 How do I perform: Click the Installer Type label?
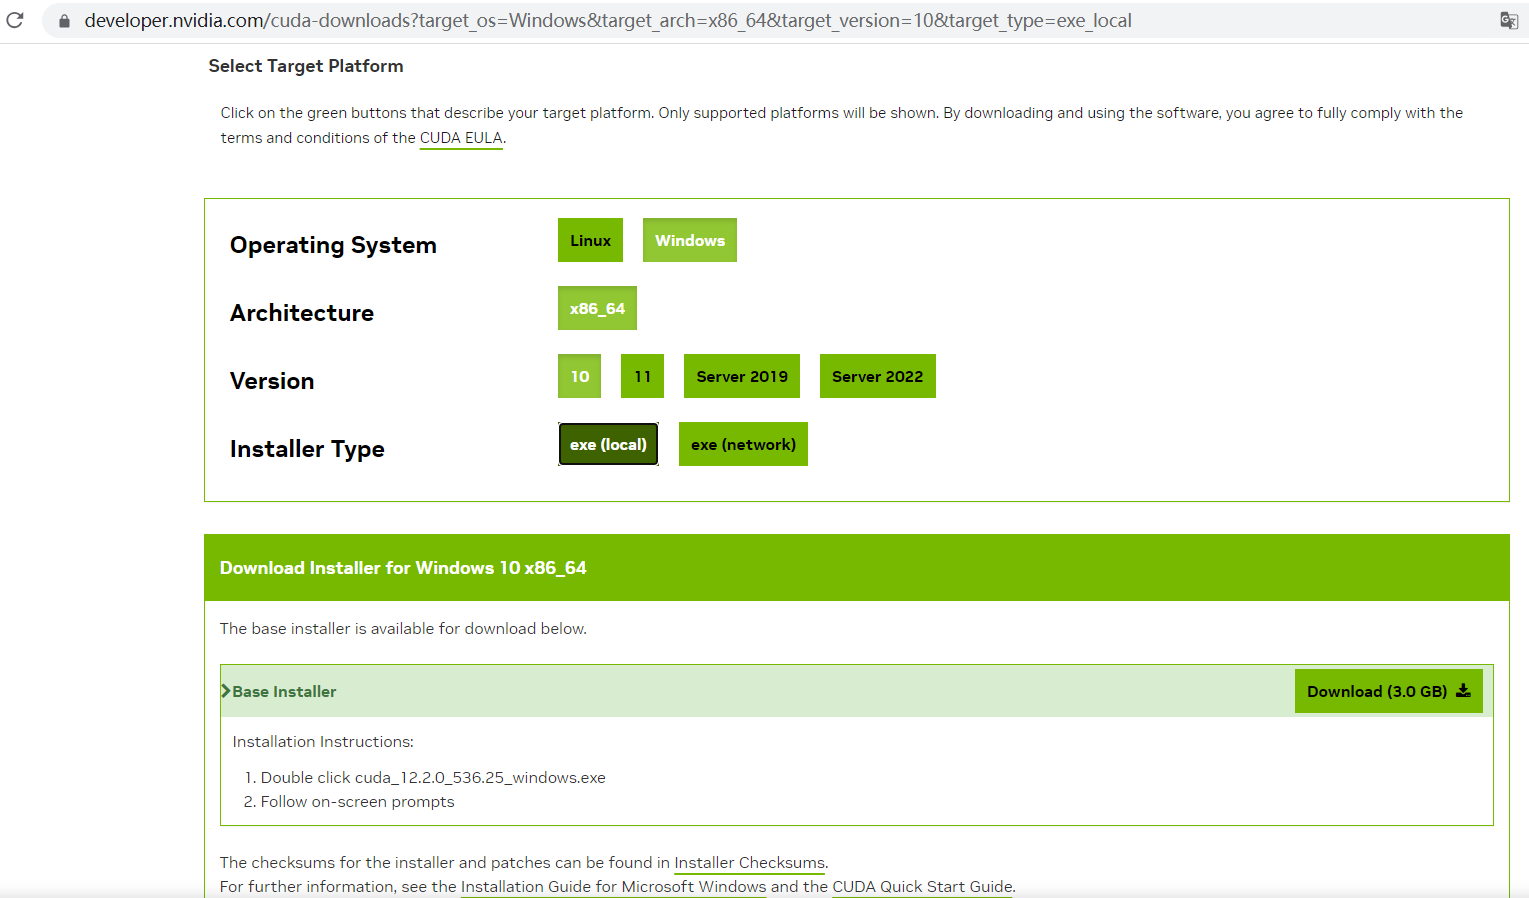tap(307, 449)
